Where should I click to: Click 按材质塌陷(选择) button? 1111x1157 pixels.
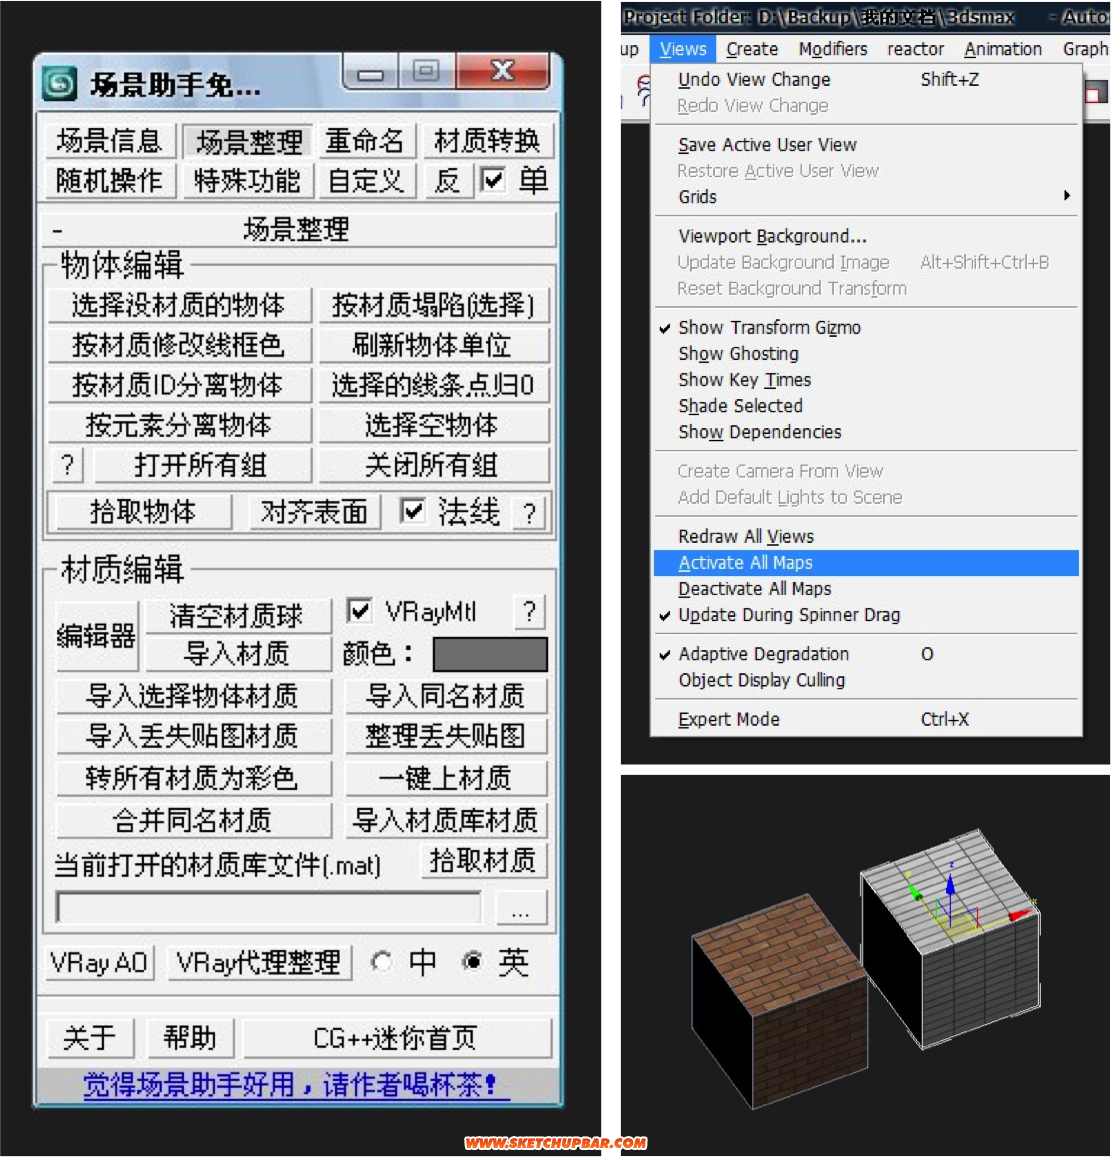tap(434, 305)
